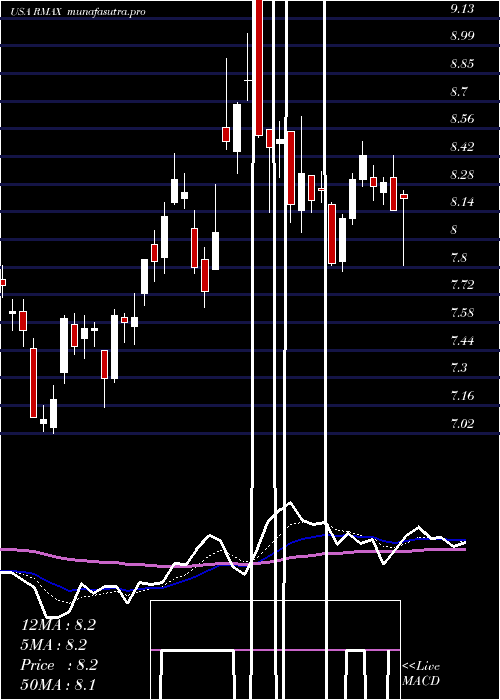Click the Price : 8.2 readout

(59, 665)
